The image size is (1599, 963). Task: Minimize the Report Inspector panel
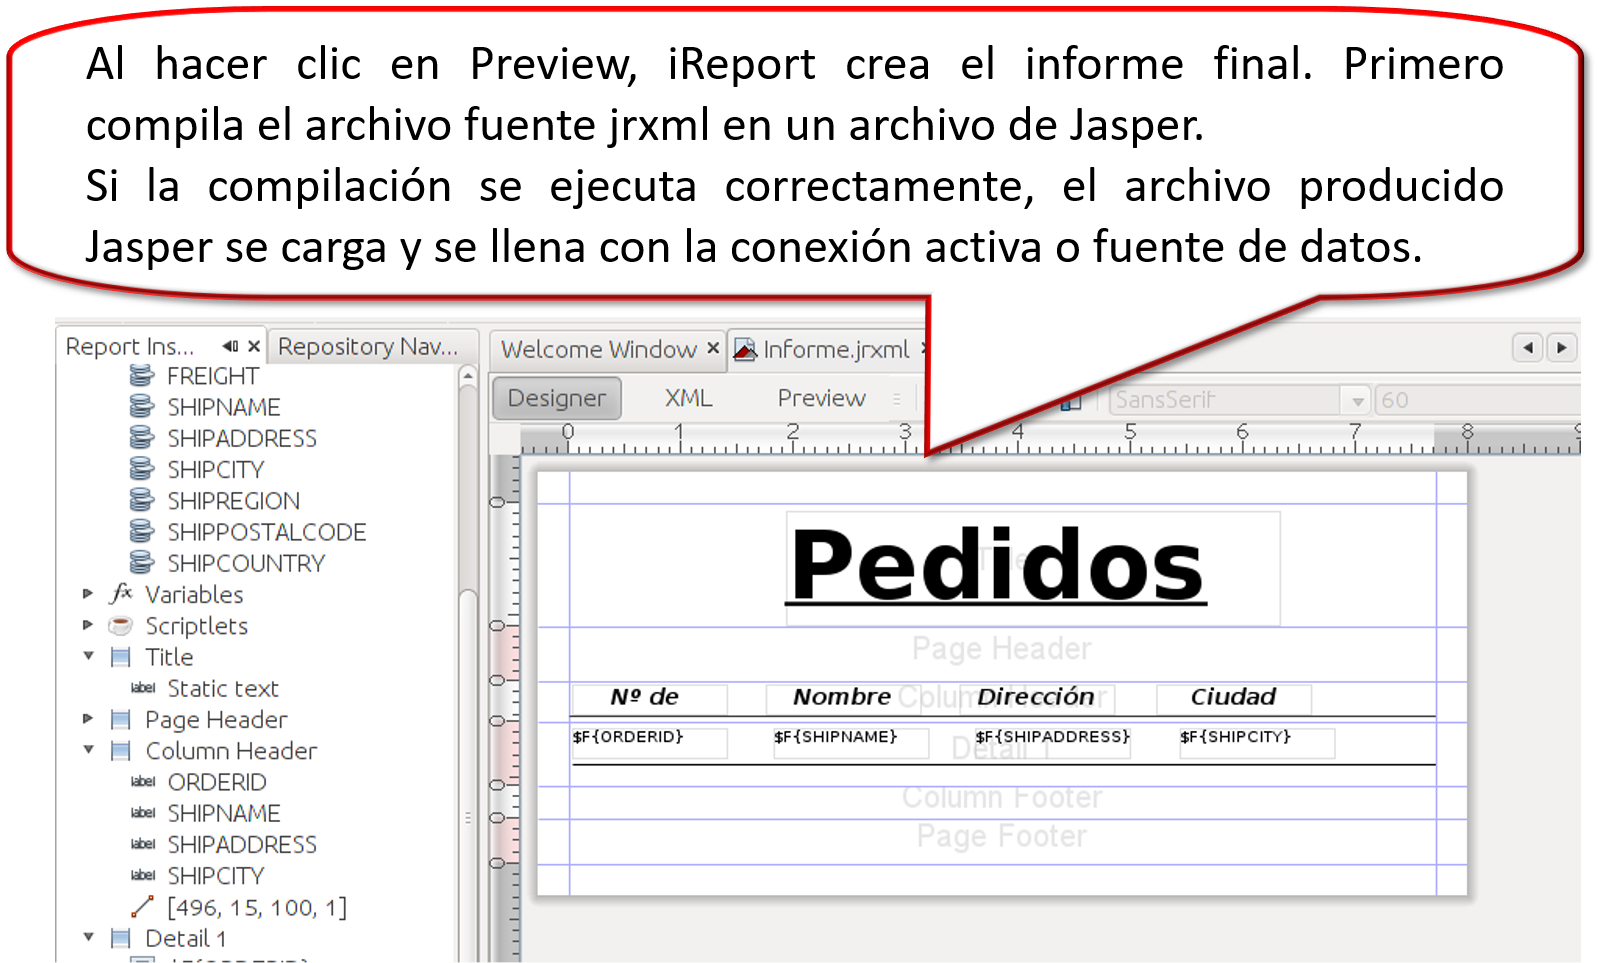pos(231,346)
